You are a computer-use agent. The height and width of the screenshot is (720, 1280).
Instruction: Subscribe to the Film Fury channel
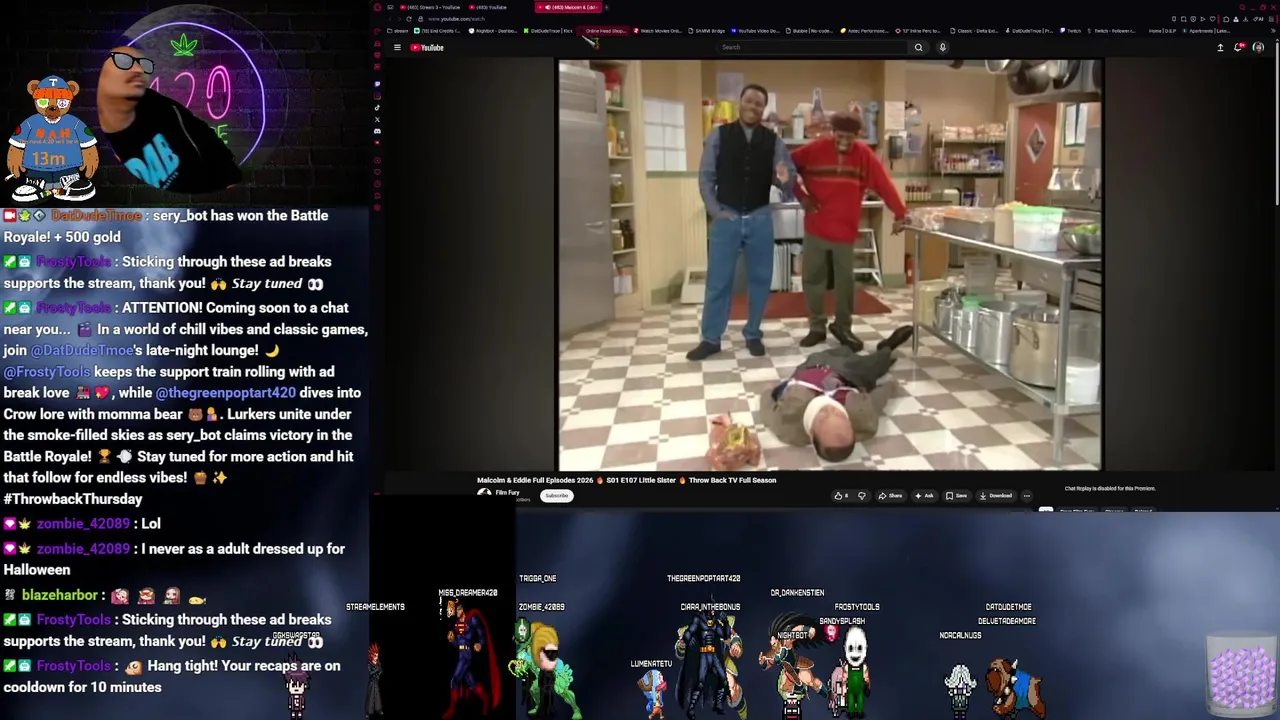[x=557, y=495]
